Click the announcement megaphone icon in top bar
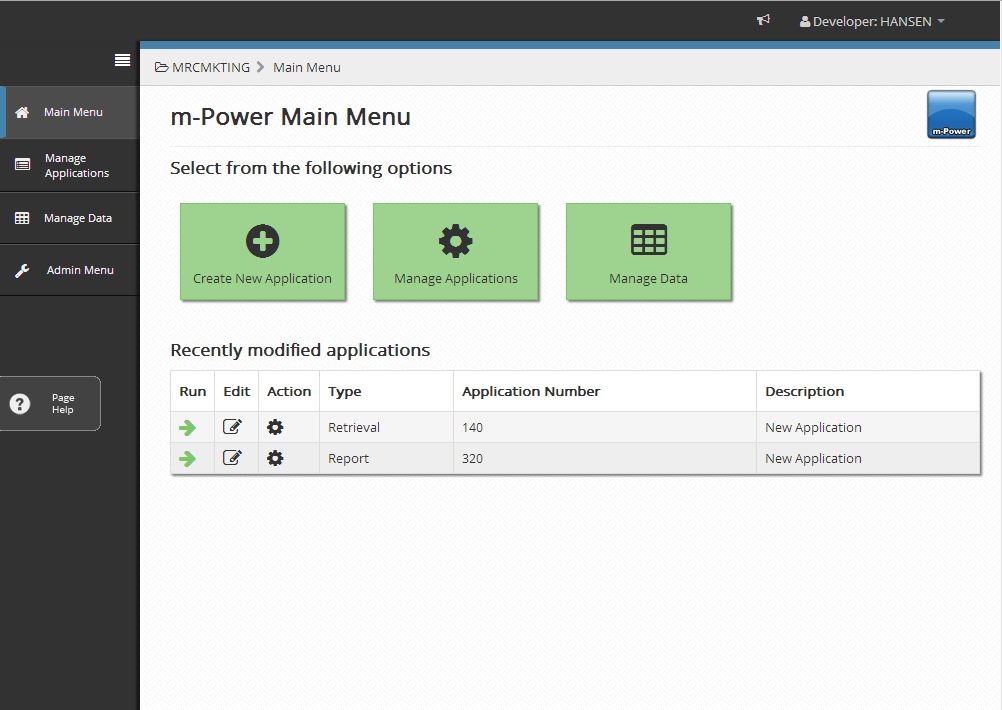Image resolution: width=1002 pixels, height=710 pixels. pos(762,20)
